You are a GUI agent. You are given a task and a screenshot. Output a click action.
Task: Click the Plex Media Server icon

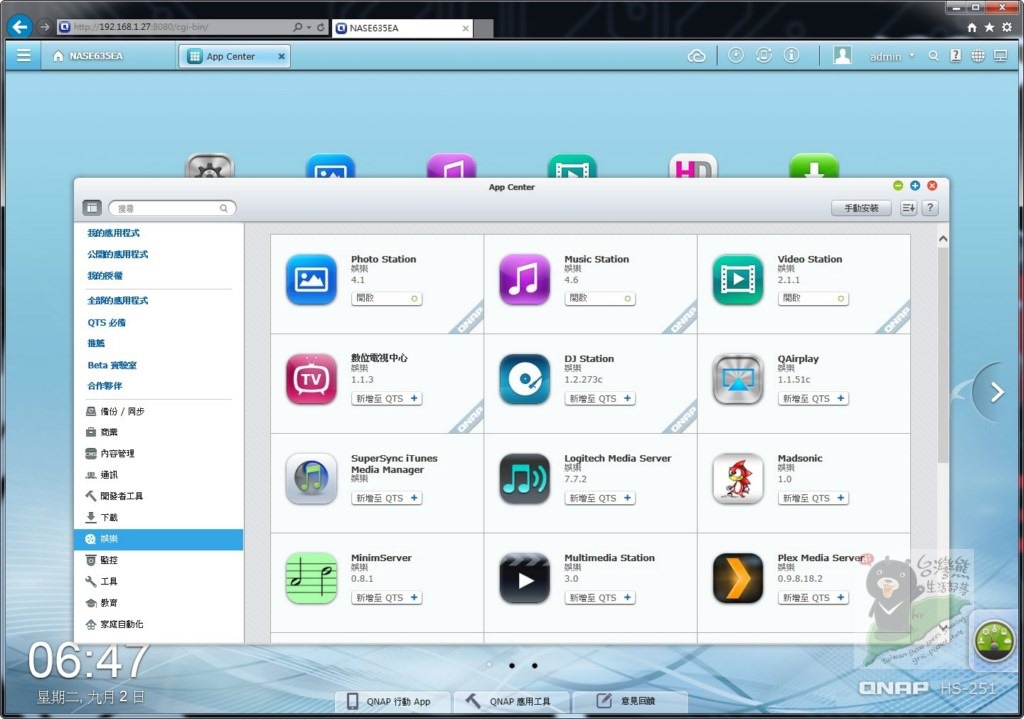[x=738, y=579]
